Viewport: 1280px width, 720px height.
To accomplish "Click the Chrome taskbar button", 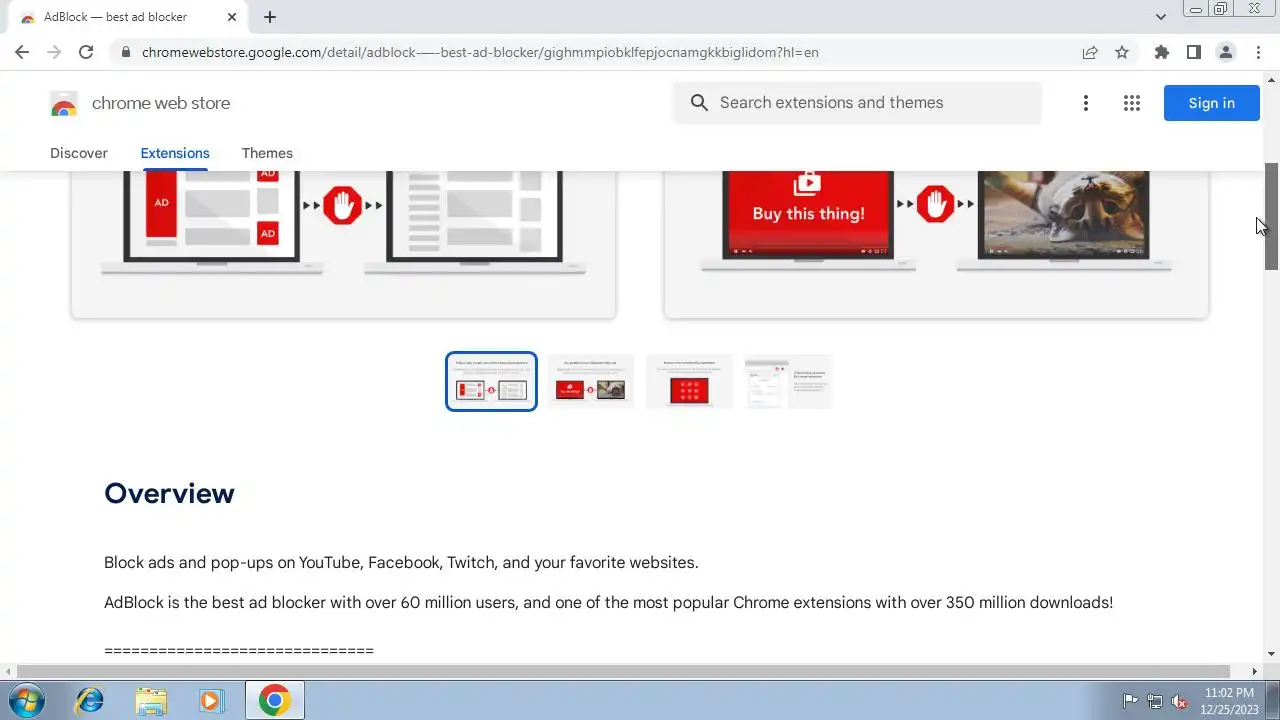I will tap(275, 700).
